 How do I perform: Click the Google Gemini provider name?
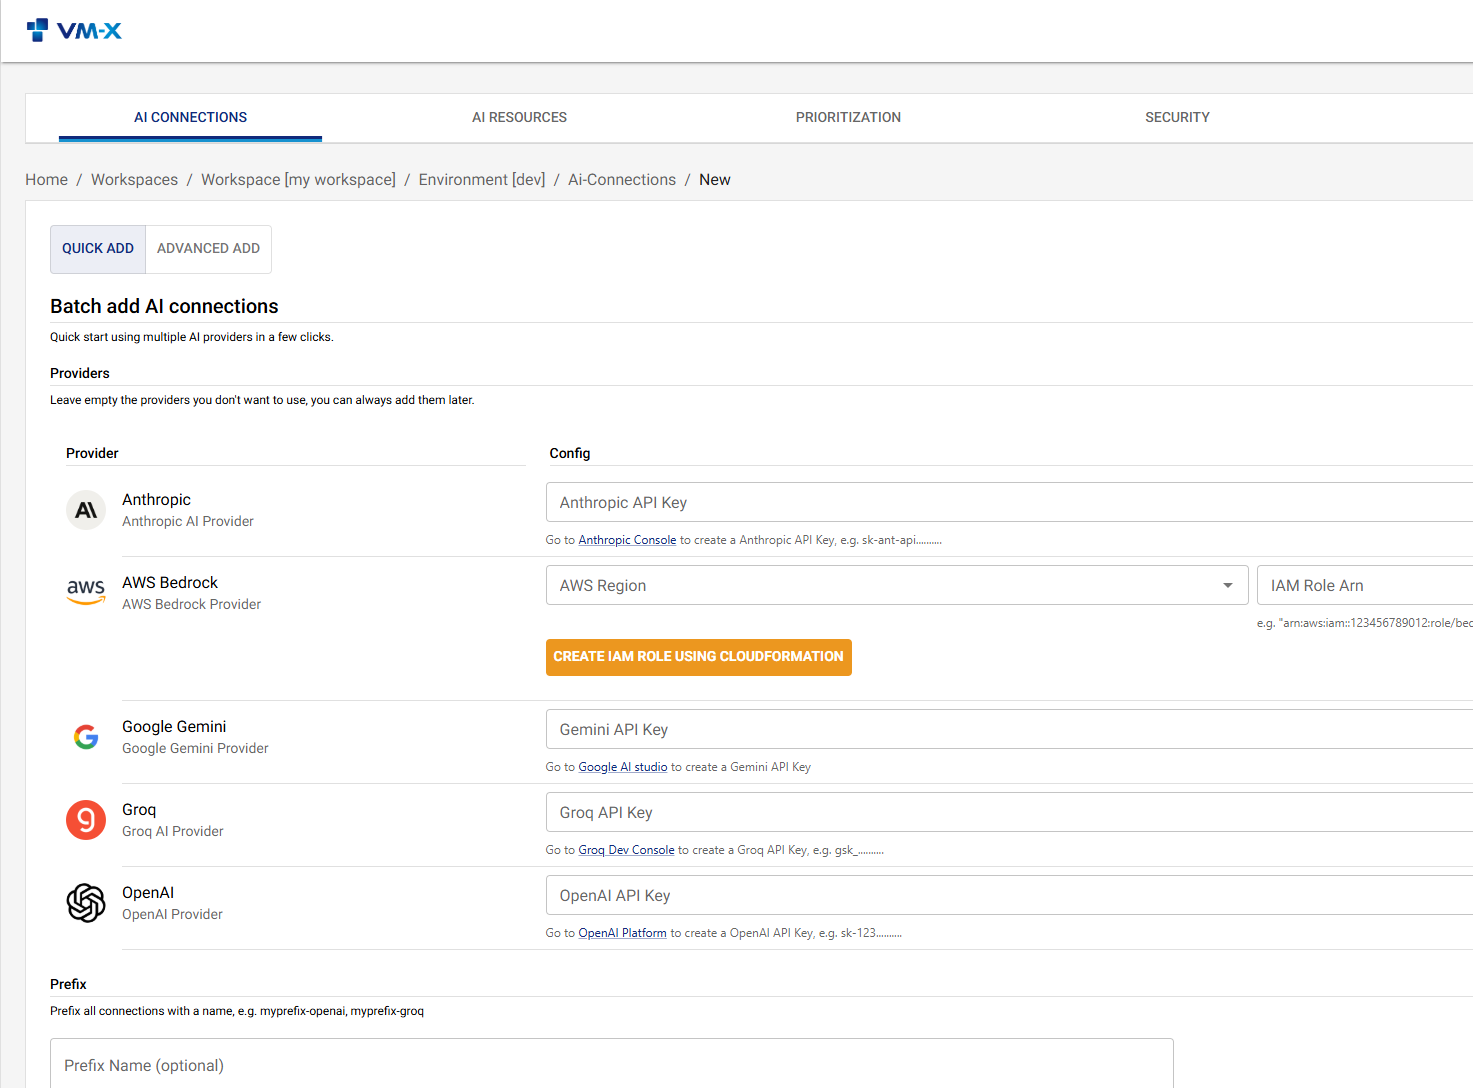pos(174,727)
